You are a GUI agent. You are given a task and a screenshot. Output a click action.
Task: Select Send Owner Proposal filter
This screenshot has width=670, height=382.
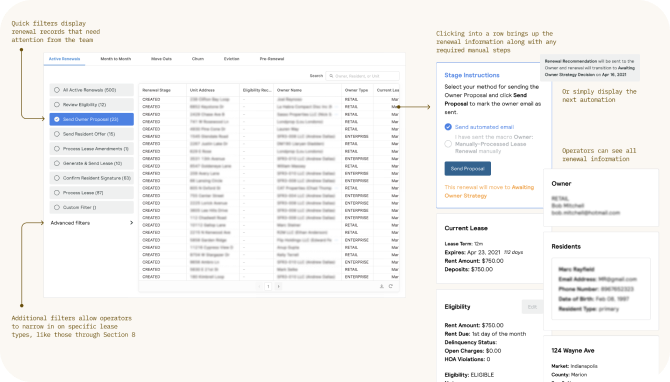click(x=91, y=119)
